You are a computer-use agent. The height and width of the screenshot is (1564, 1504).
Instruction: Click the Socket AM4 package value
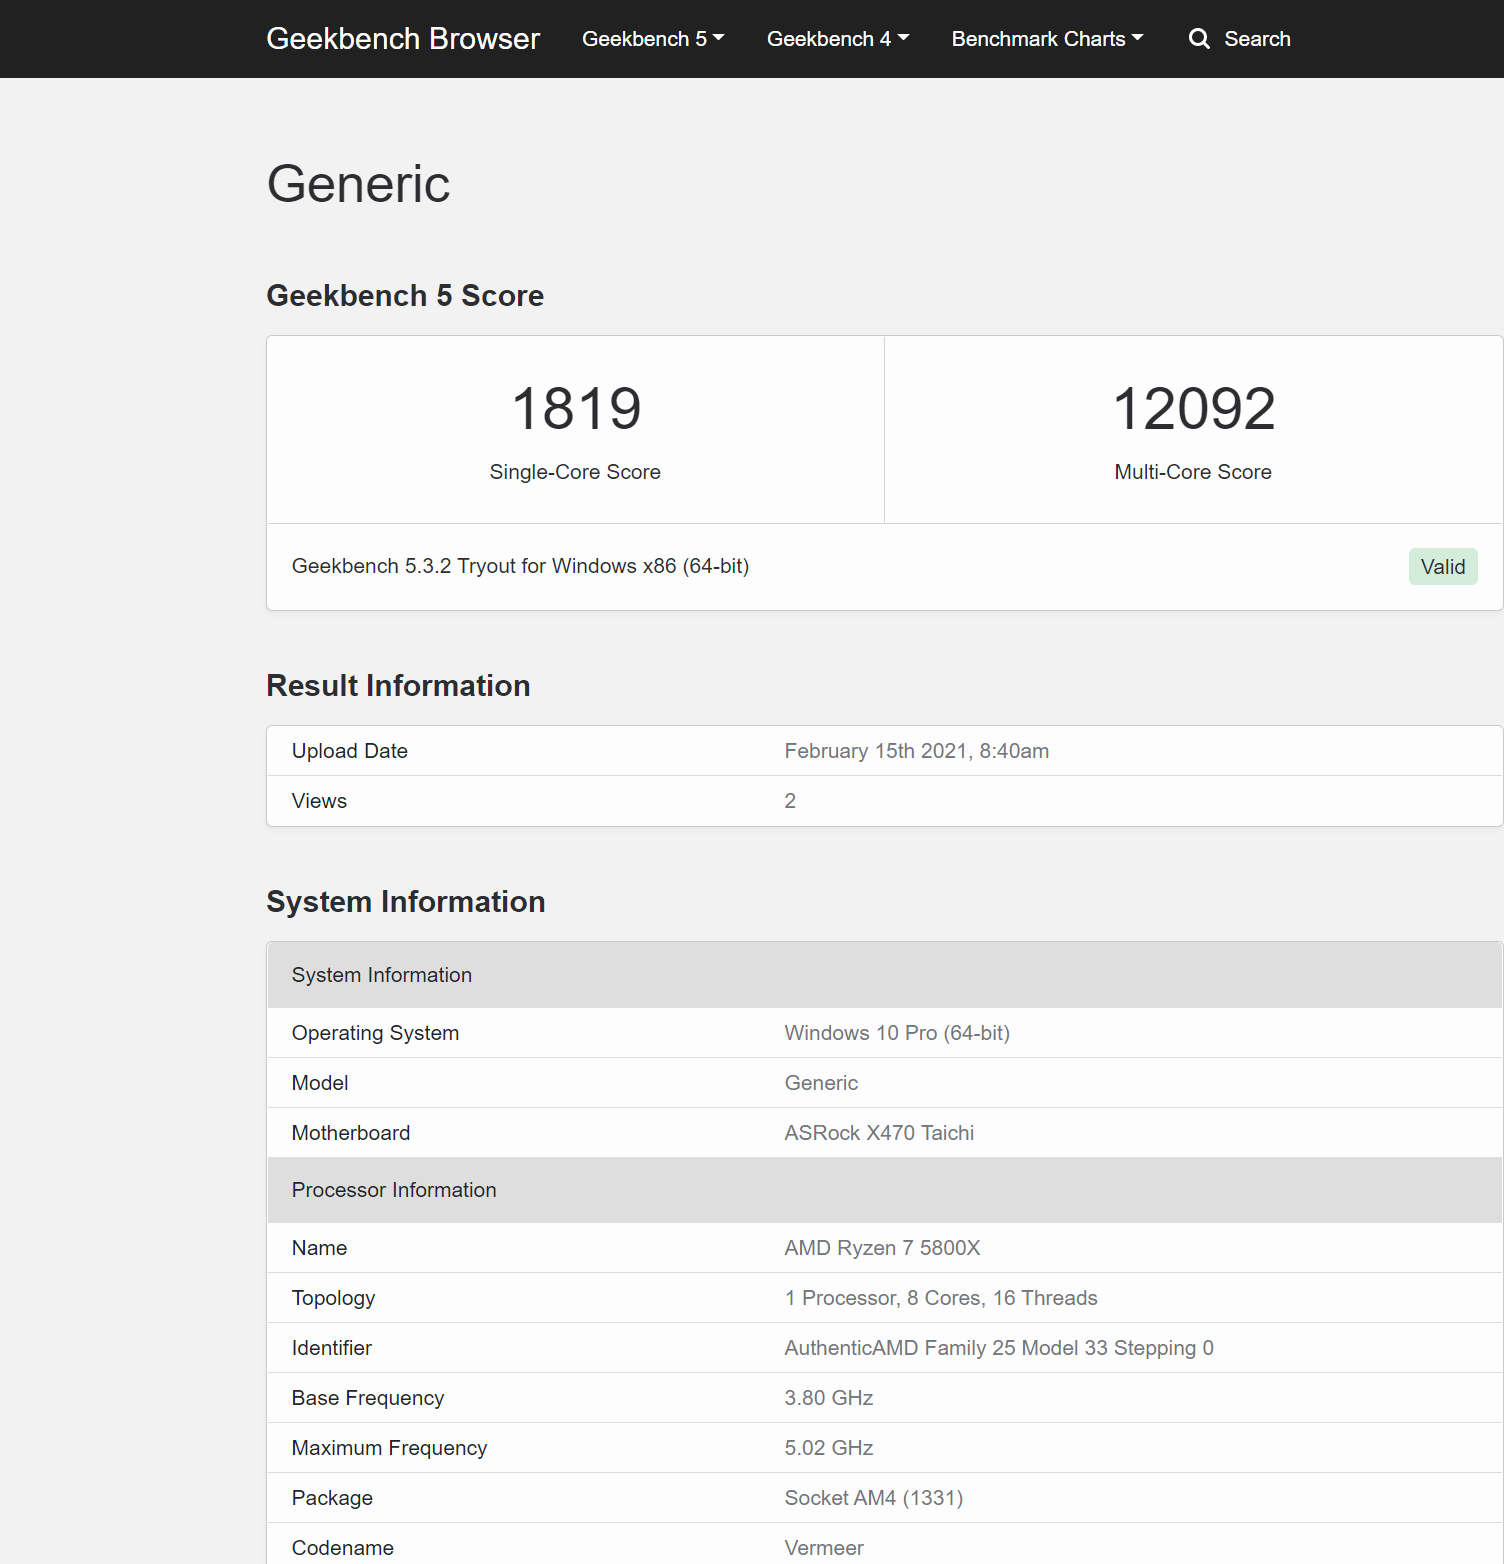point(873,1498)
